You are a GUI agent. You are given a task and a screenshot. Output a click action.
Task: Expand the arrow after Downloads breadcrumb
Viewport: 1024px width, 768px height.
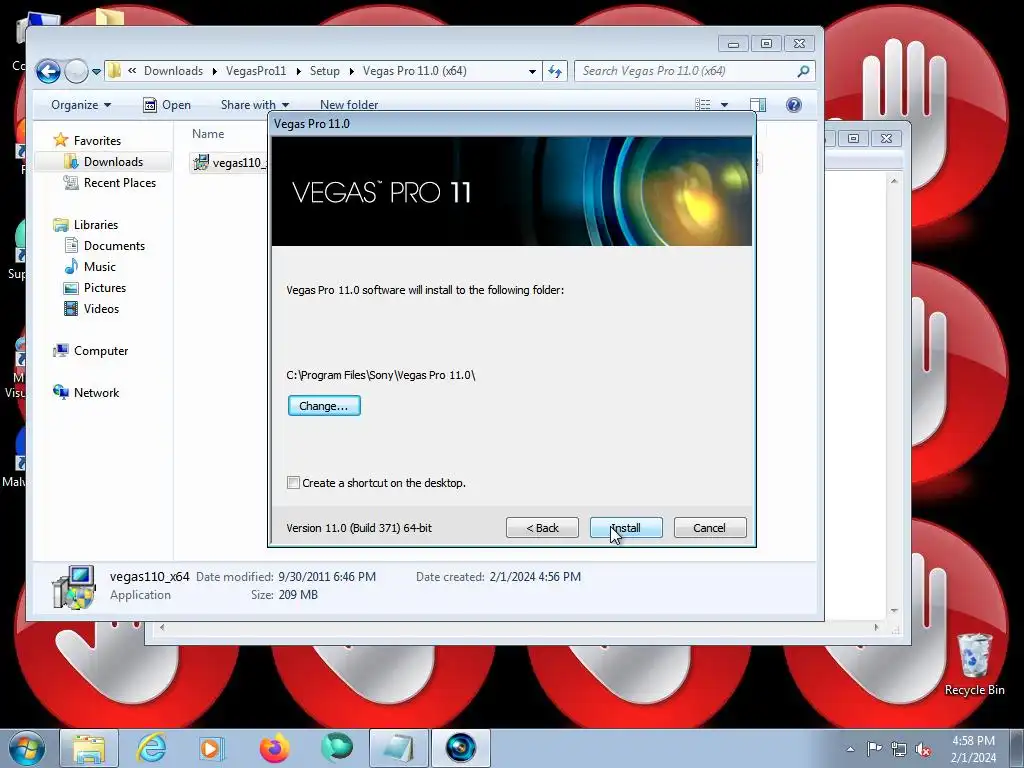[214, 71]
